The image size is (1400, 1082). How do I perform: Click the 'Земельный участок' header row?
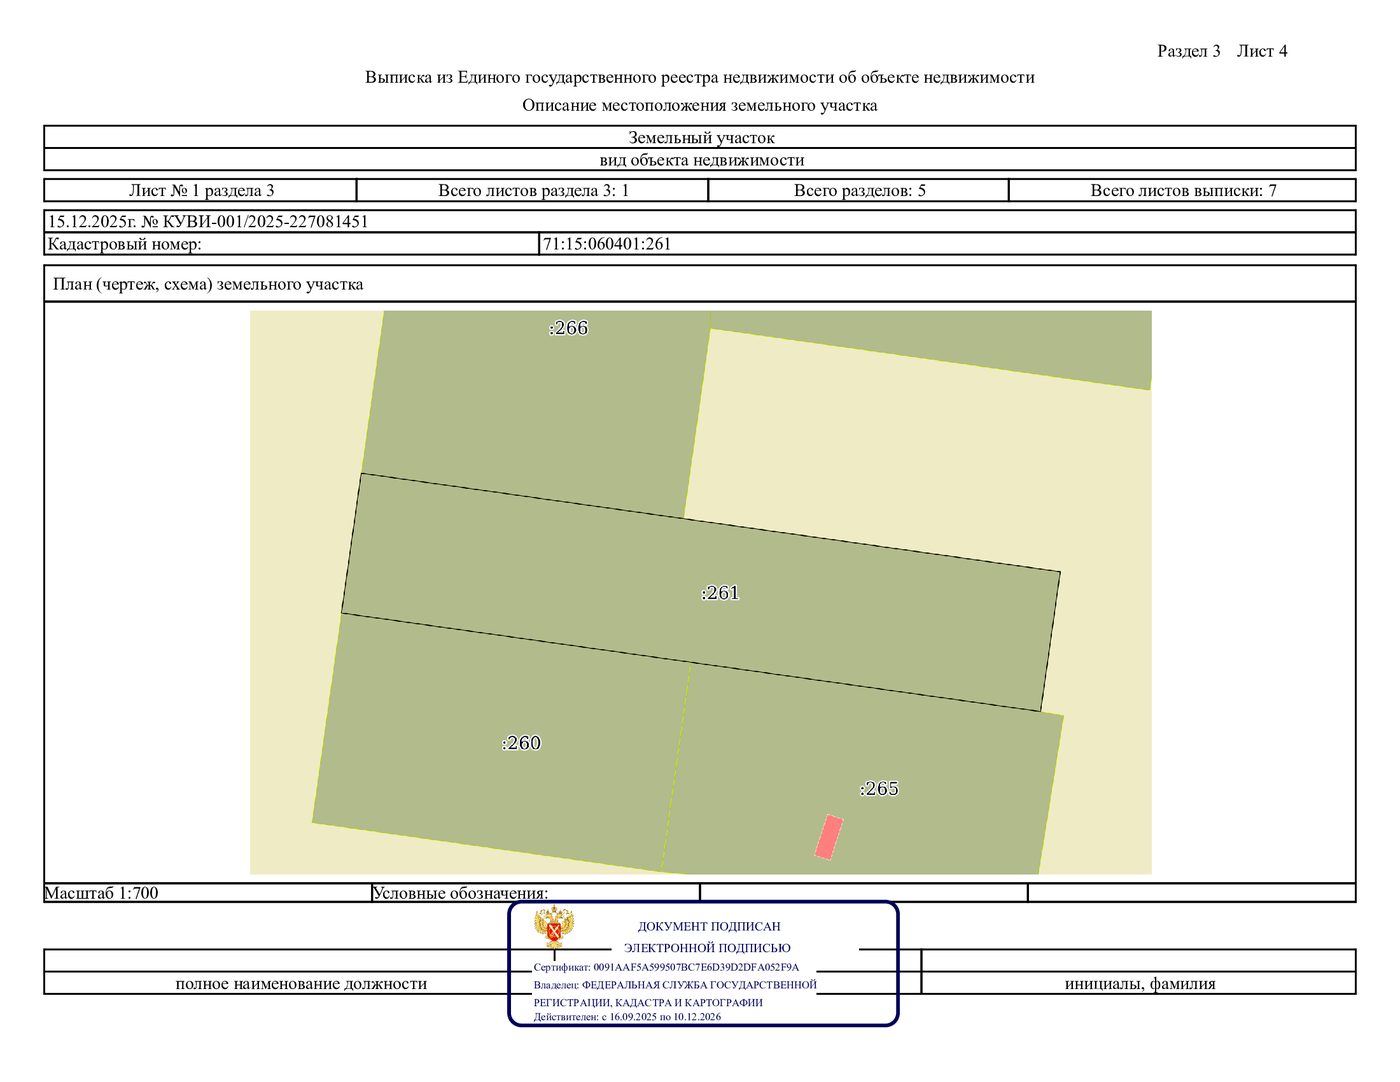[x=700, y=138]
